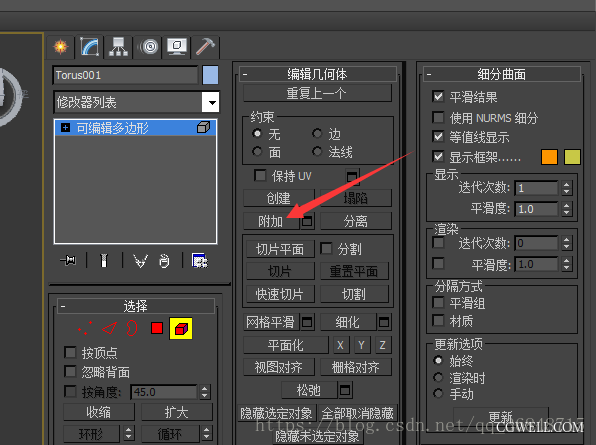Open the orange cage color swatch
The image size is (596, 445).
549,157
